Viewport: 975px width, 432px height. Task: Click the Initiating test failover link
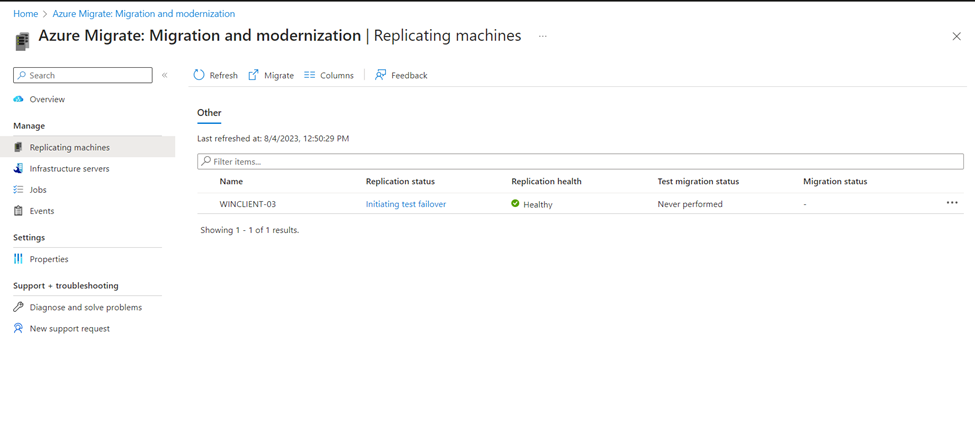pos(406,204)
